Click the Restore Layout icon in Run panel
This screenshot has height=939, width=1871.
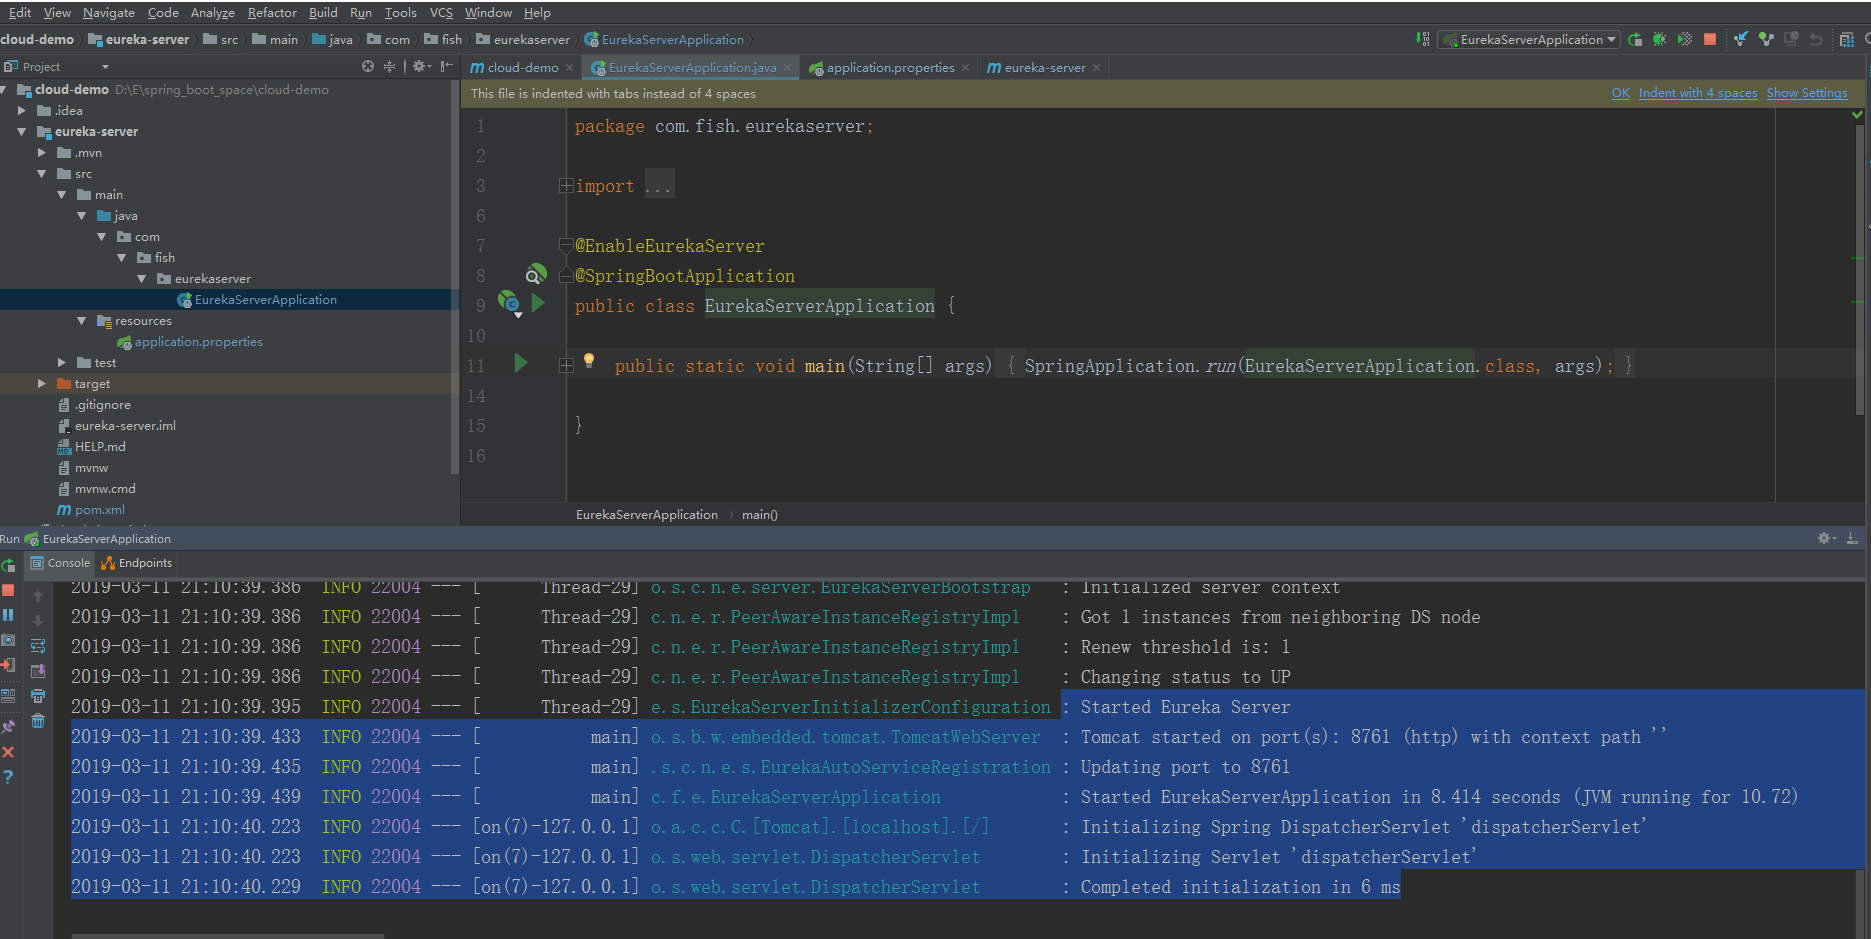pos(8,695)
